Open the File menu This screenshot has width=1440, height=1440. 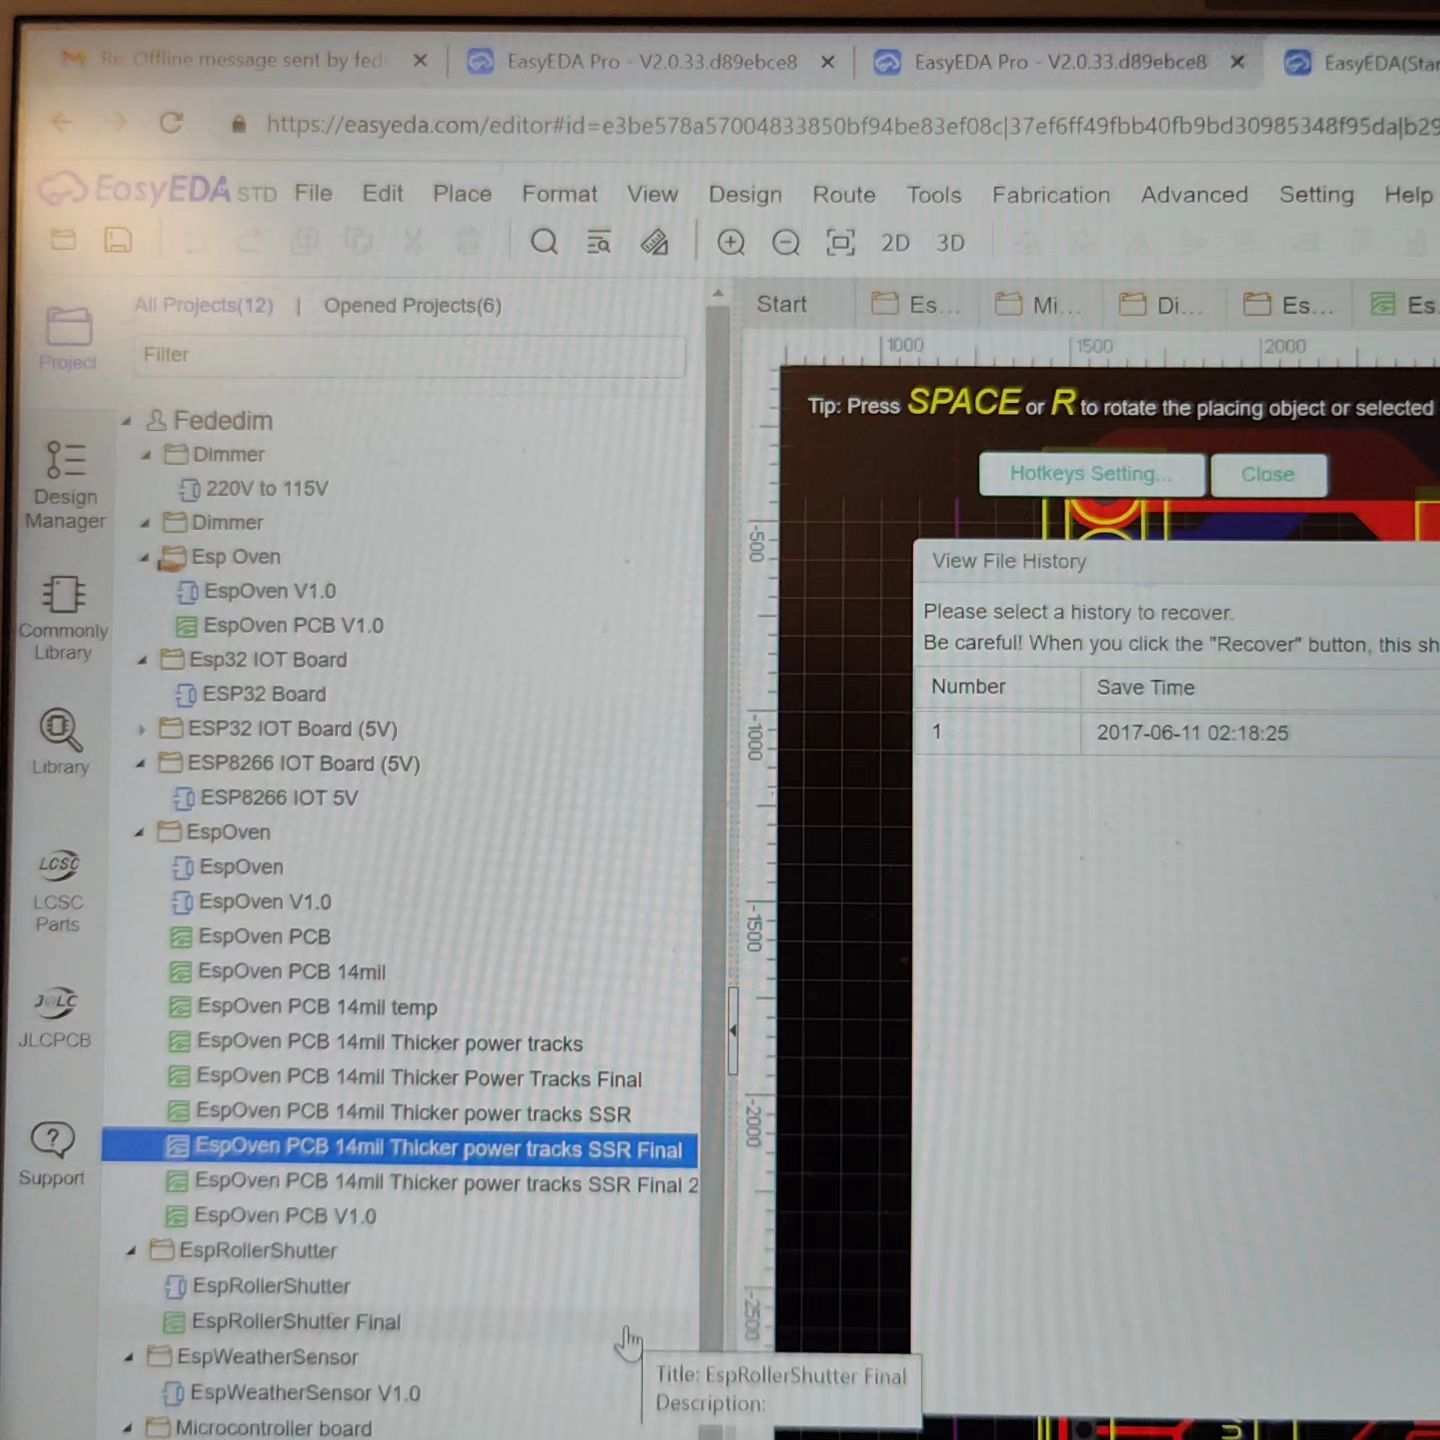point(313,192)
